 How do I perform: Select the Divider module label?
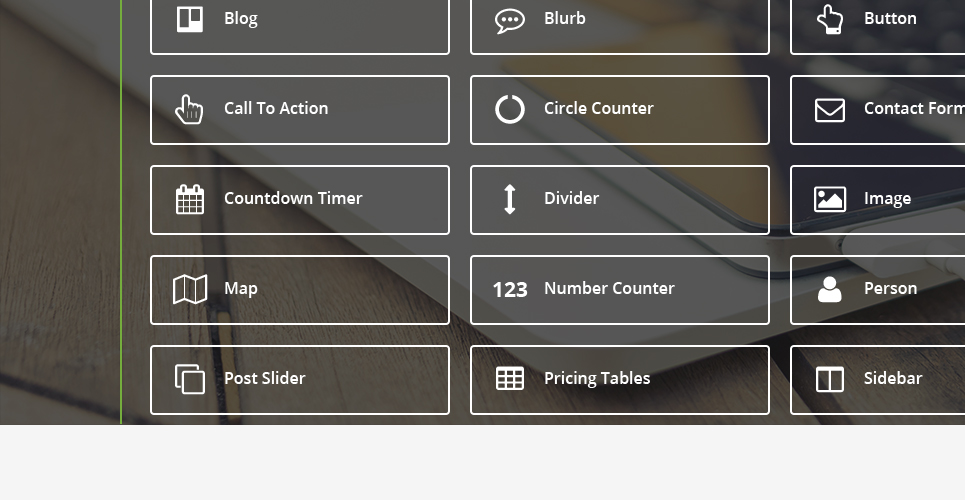[x=571, y=198]
